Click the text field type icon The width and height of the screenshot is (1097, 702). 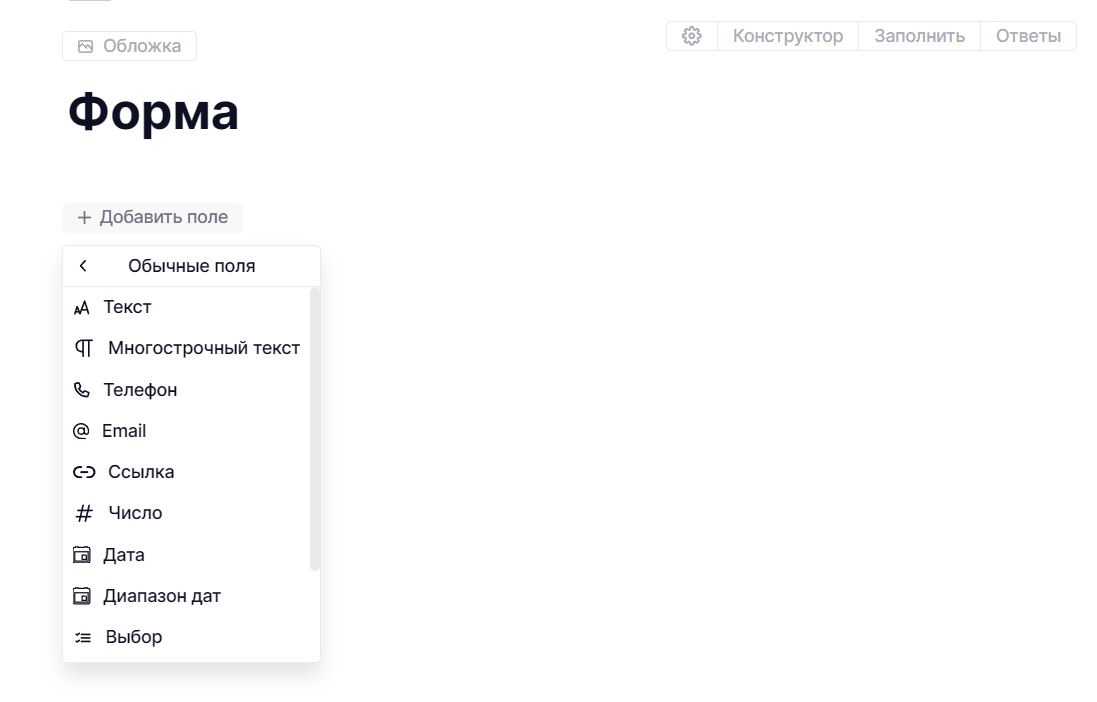[x=82, y=308]
